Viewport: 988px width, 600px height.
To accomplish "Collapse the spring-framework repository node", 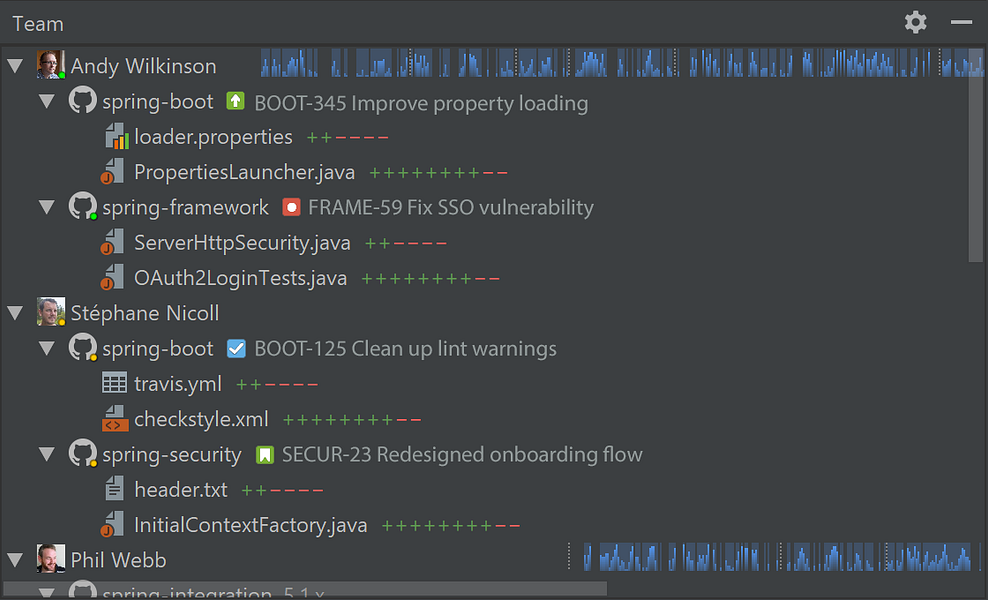I will 47,207.
